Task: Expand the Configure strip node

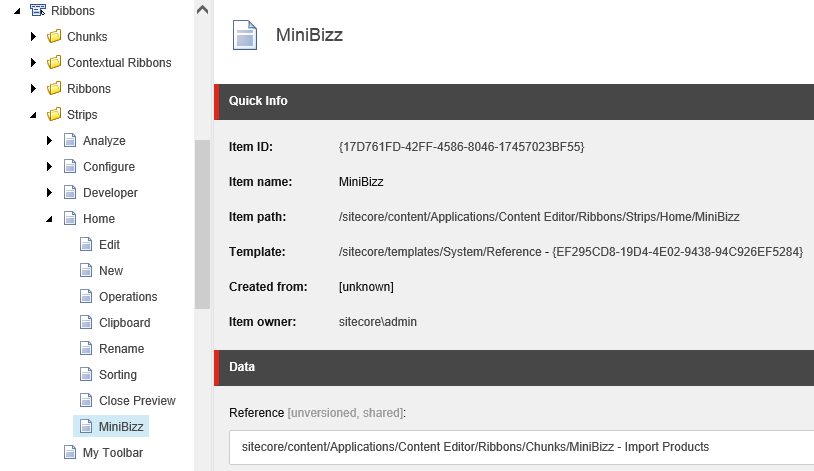Action: [49, 166]
